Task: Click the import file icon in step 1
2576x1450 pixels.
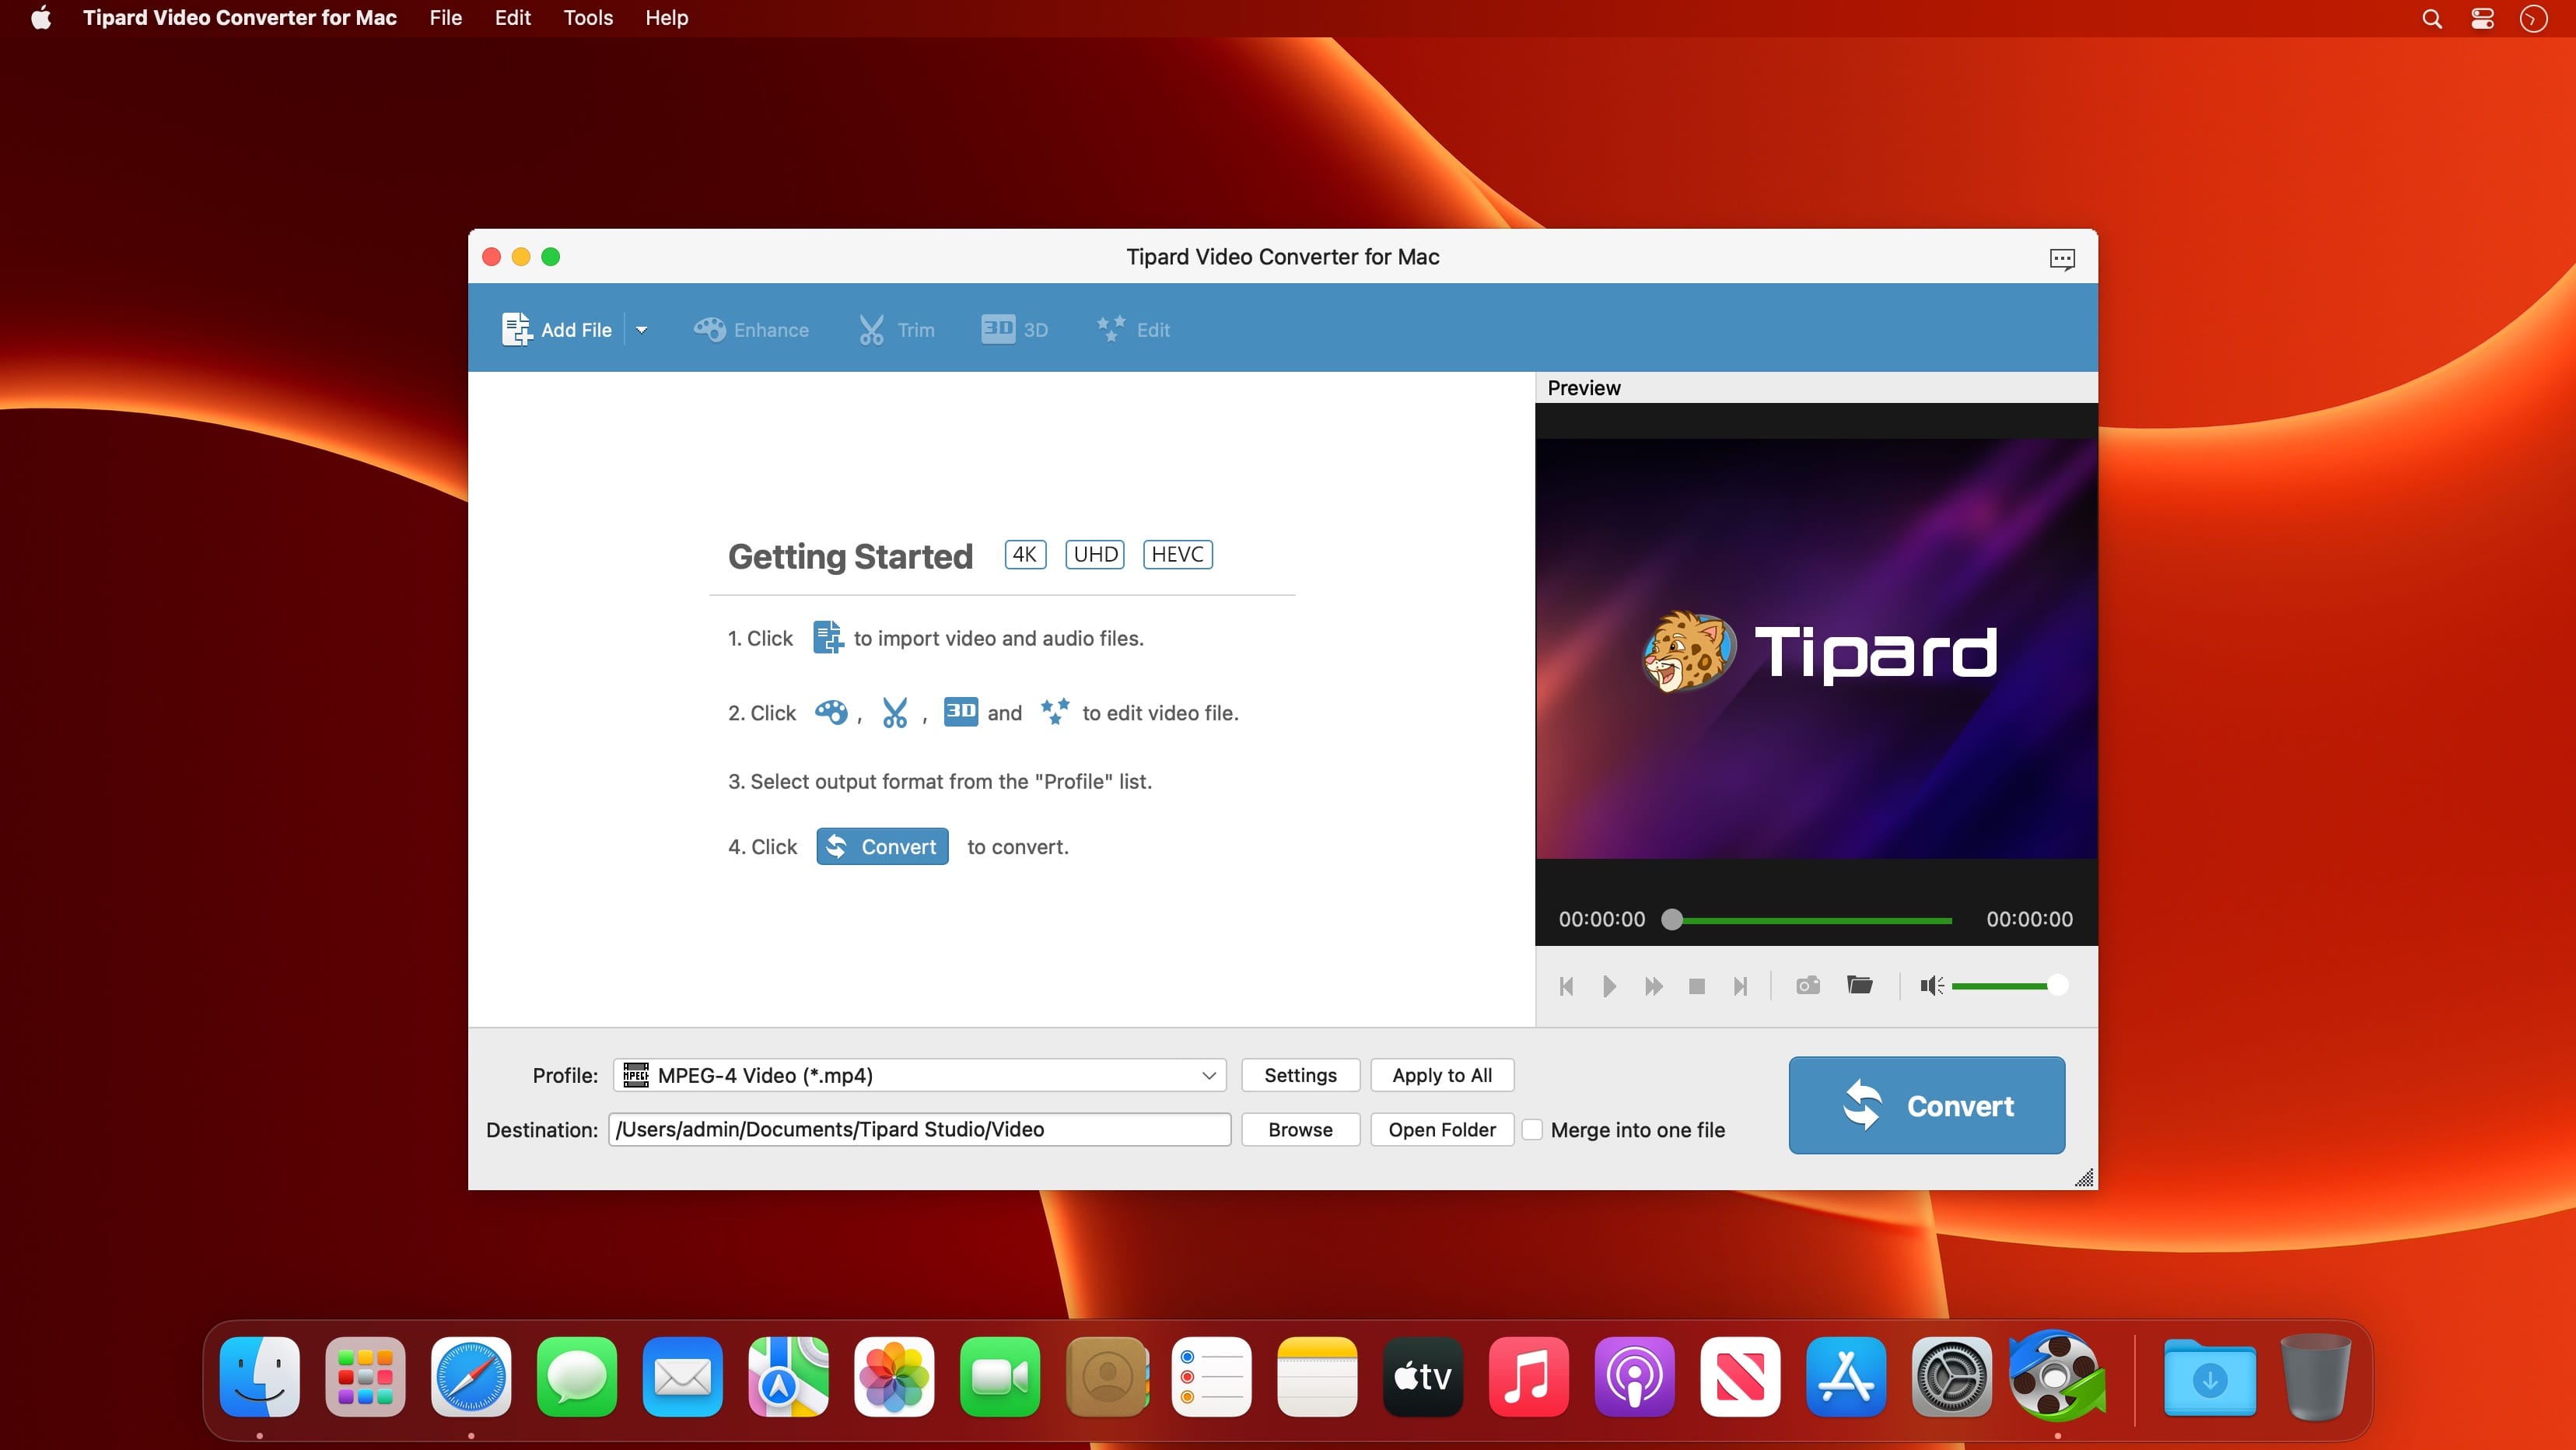Action: click(x=827, y=637)
